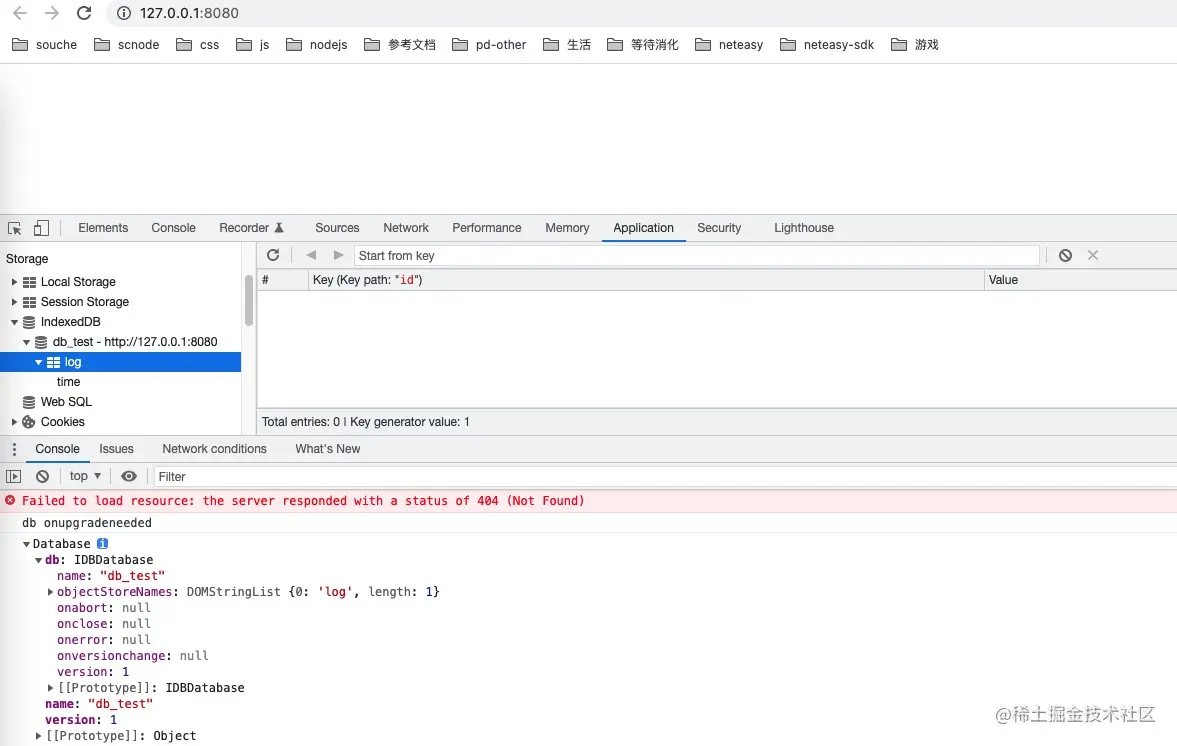Viewport: 1177px width, 746px height.
Task: Open the css bookmark folder
Action: 197,45
